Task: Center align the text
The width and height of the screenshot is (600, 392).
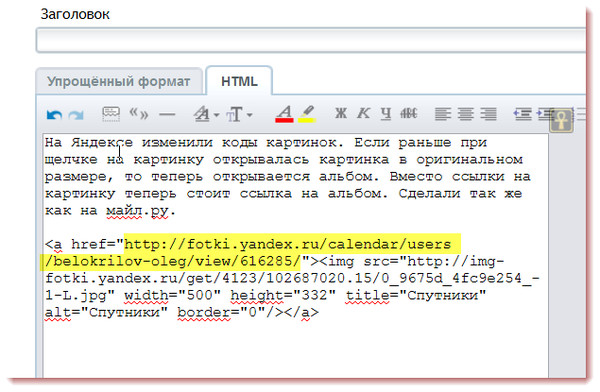Action: tap(466, 114)
